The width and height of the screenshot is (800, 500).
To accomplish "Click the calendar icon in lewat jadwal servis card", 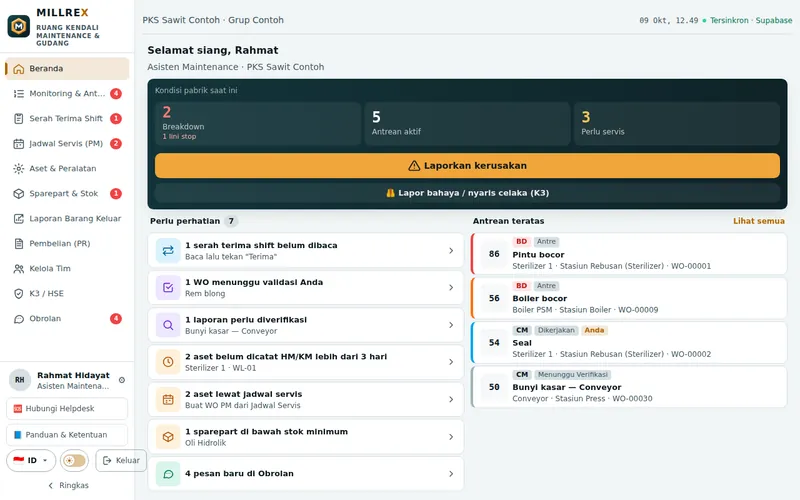I will (168, 399).
